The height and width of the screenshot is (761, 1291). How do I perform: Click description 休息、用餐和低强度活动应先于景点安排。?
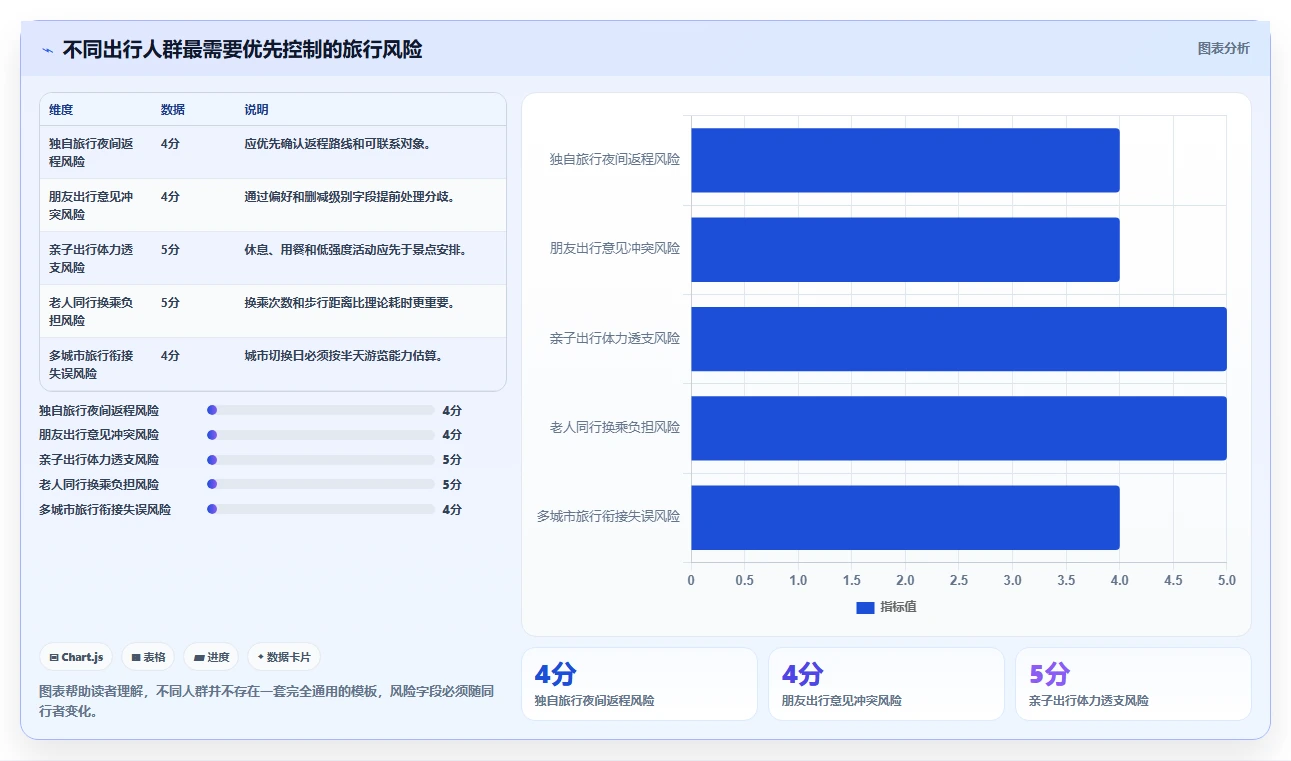tap(357, 250)
